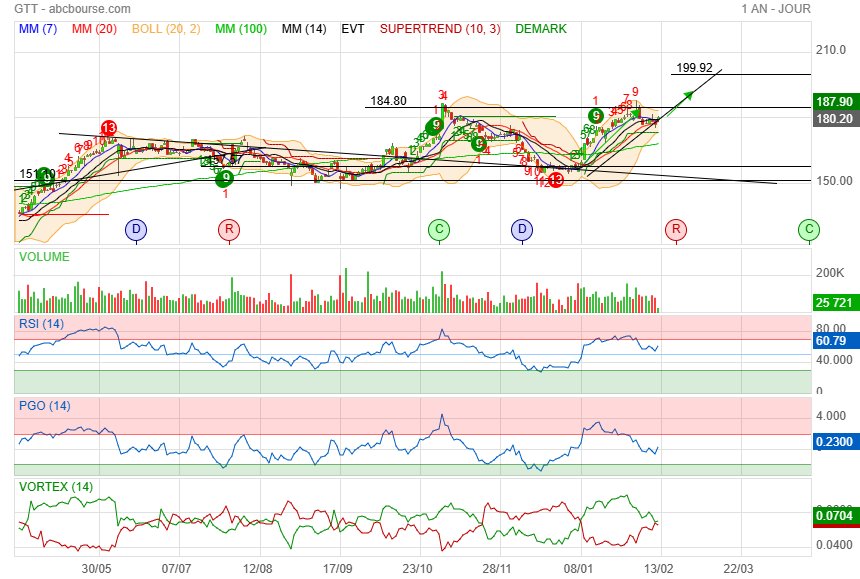
Task: Click the leftmost blue D event marker
Action: pos(135,230)
